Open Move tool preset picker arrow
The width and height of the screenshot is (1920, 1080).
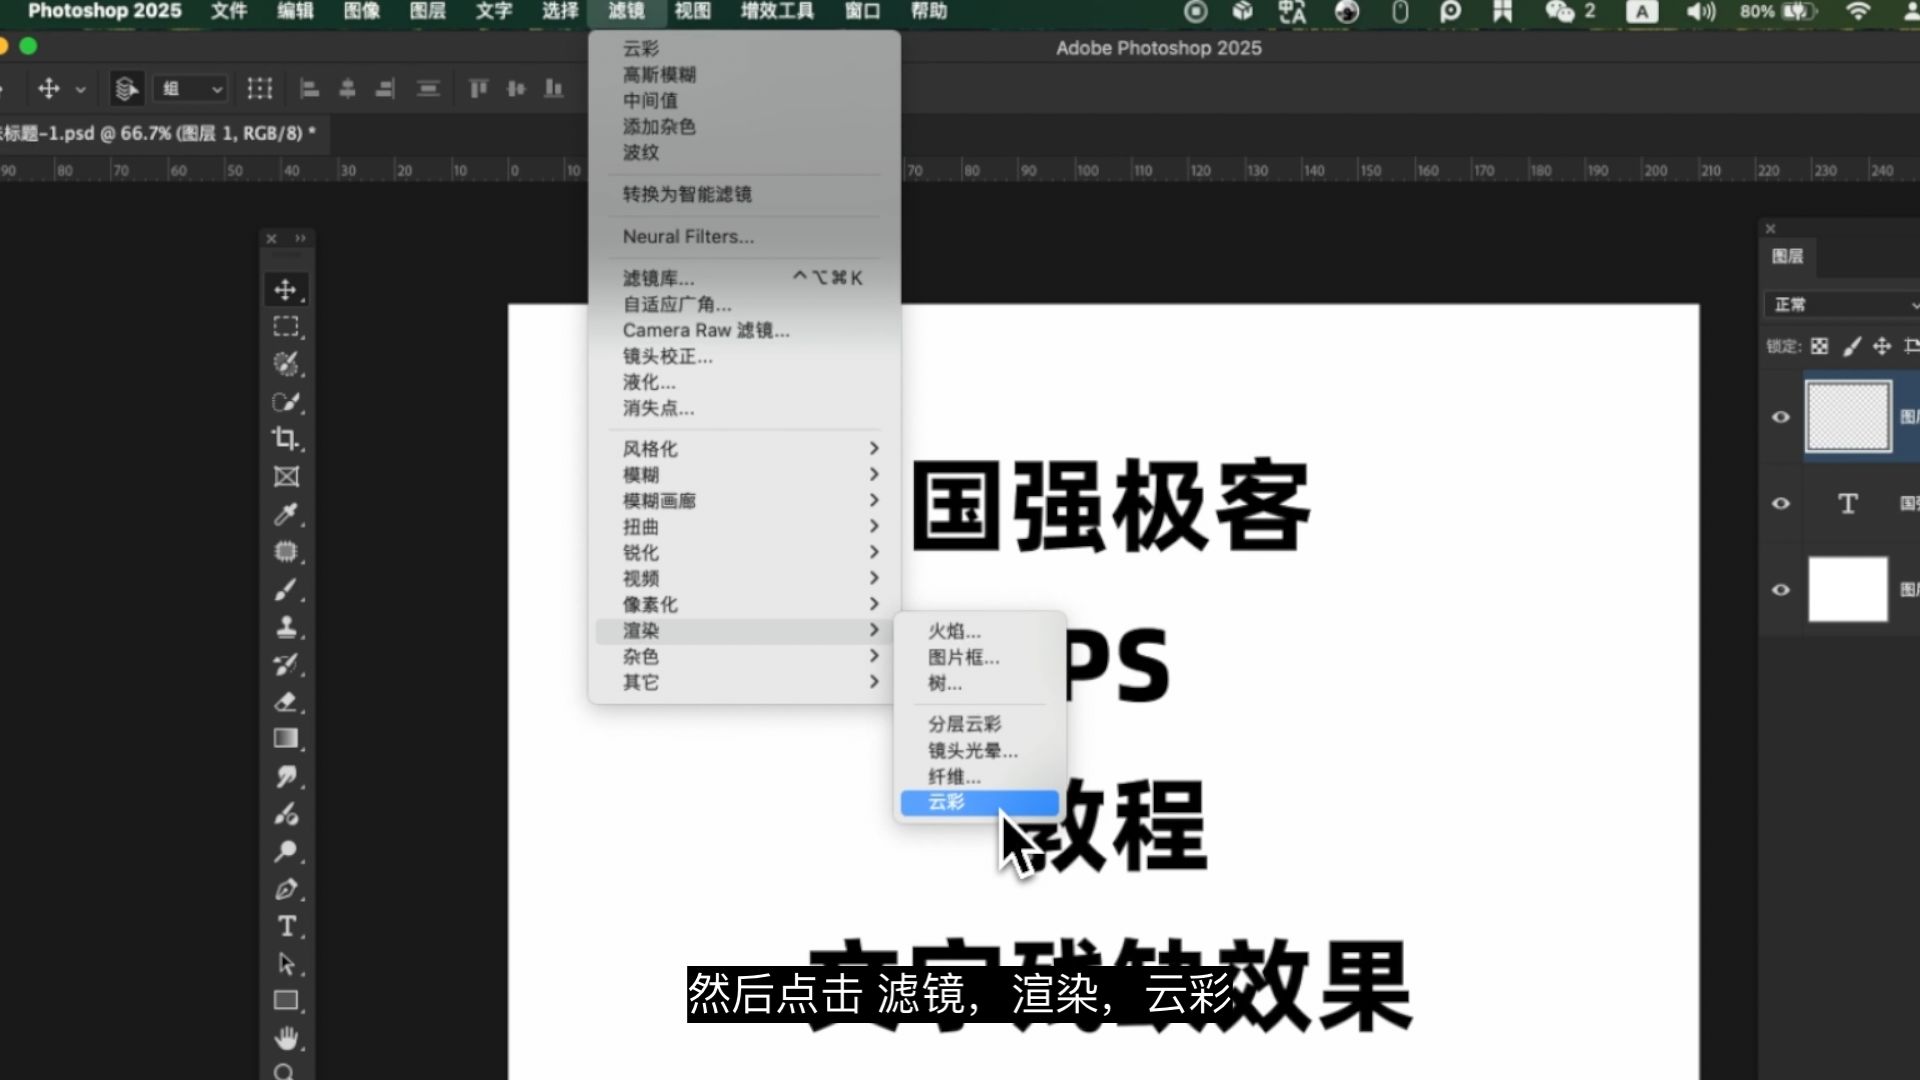click(81, 89)
